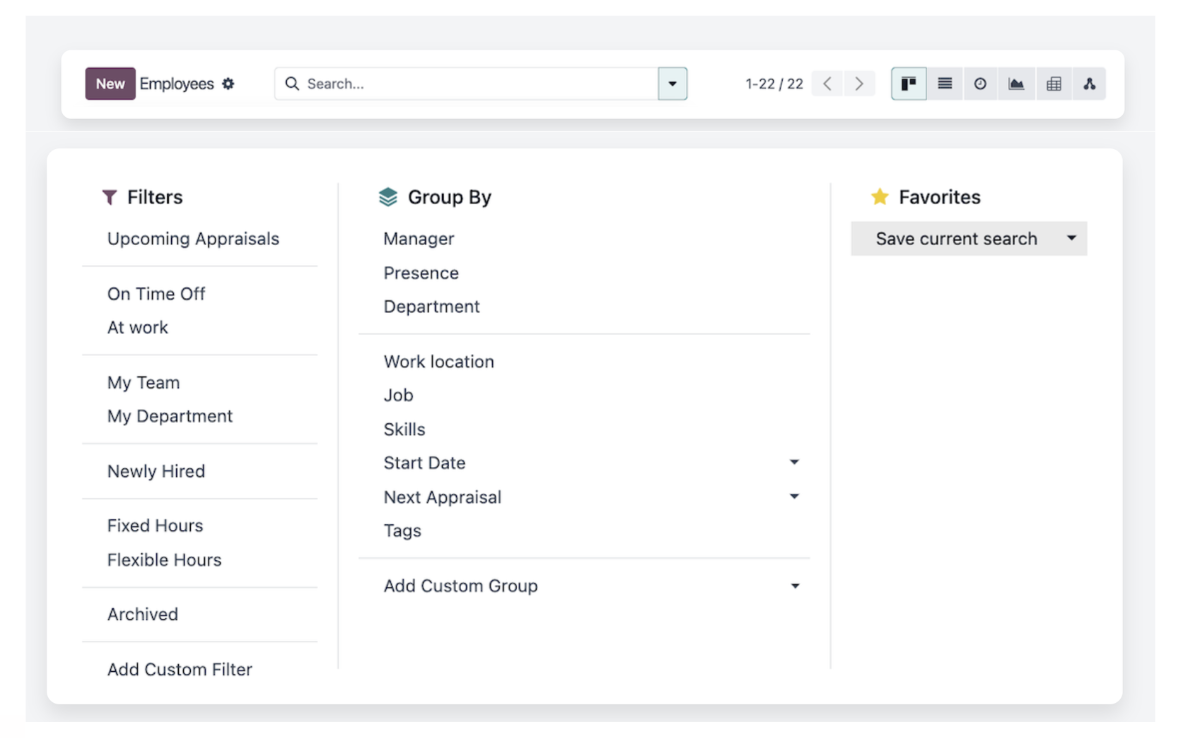Click the gear icon beside Employees
Screen dimensions: 1182x738
coord(228,84)
